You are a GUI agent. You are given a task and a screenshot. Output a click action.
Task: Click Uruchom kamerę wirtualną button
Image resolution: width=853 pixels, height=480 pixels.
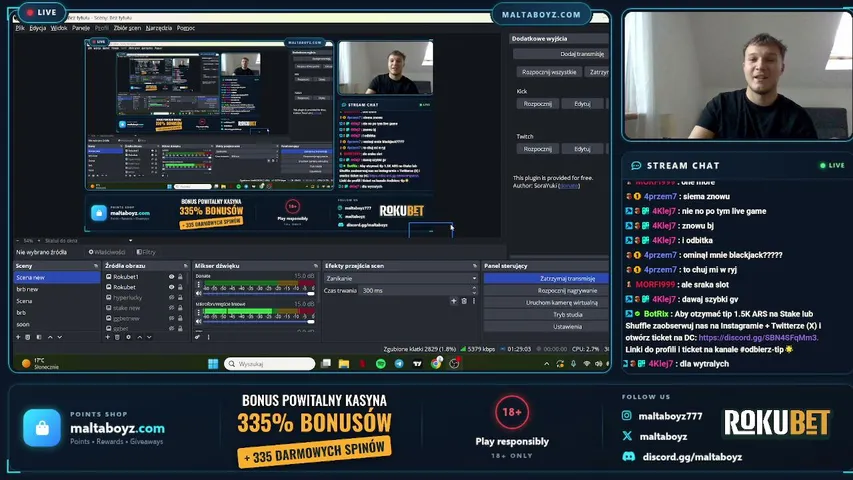[546, 303]
